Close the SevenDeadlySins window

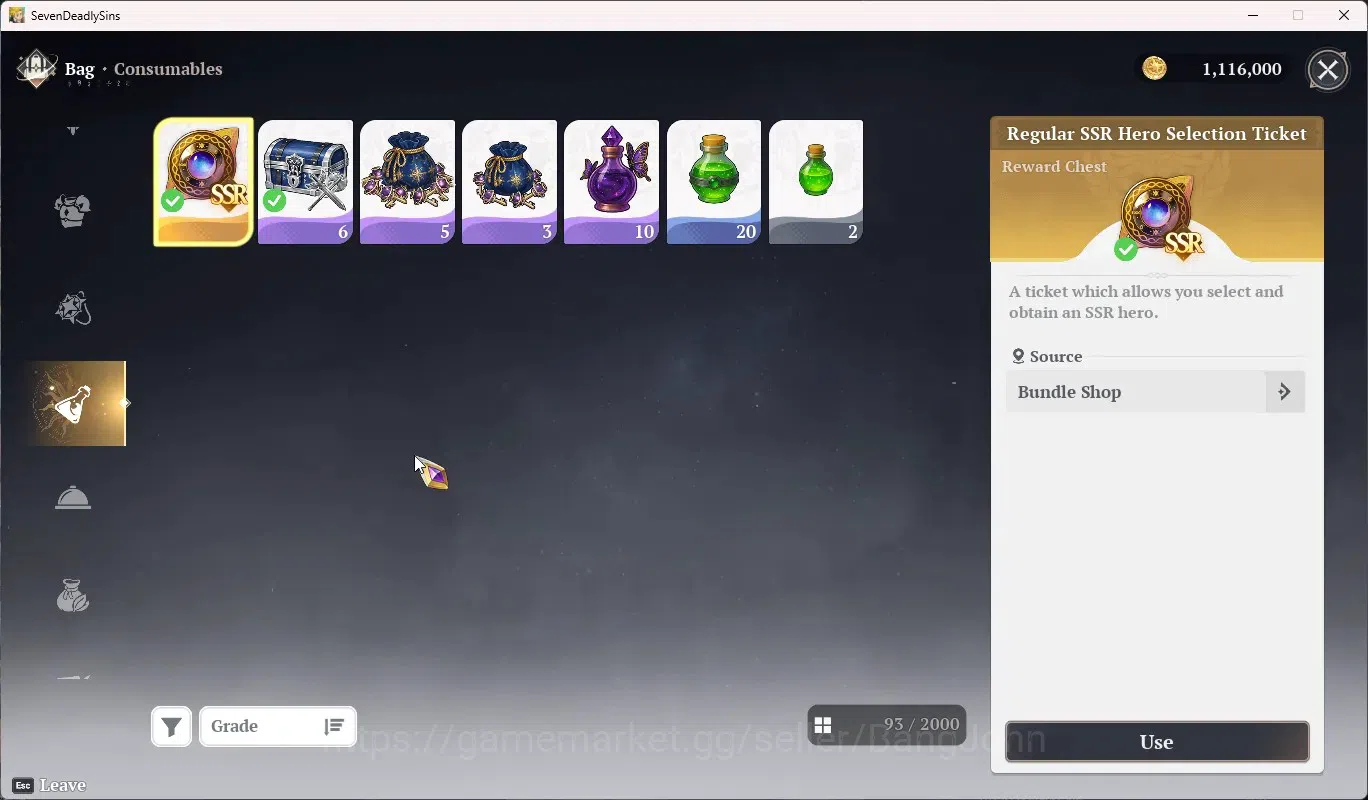point(1344,15)
